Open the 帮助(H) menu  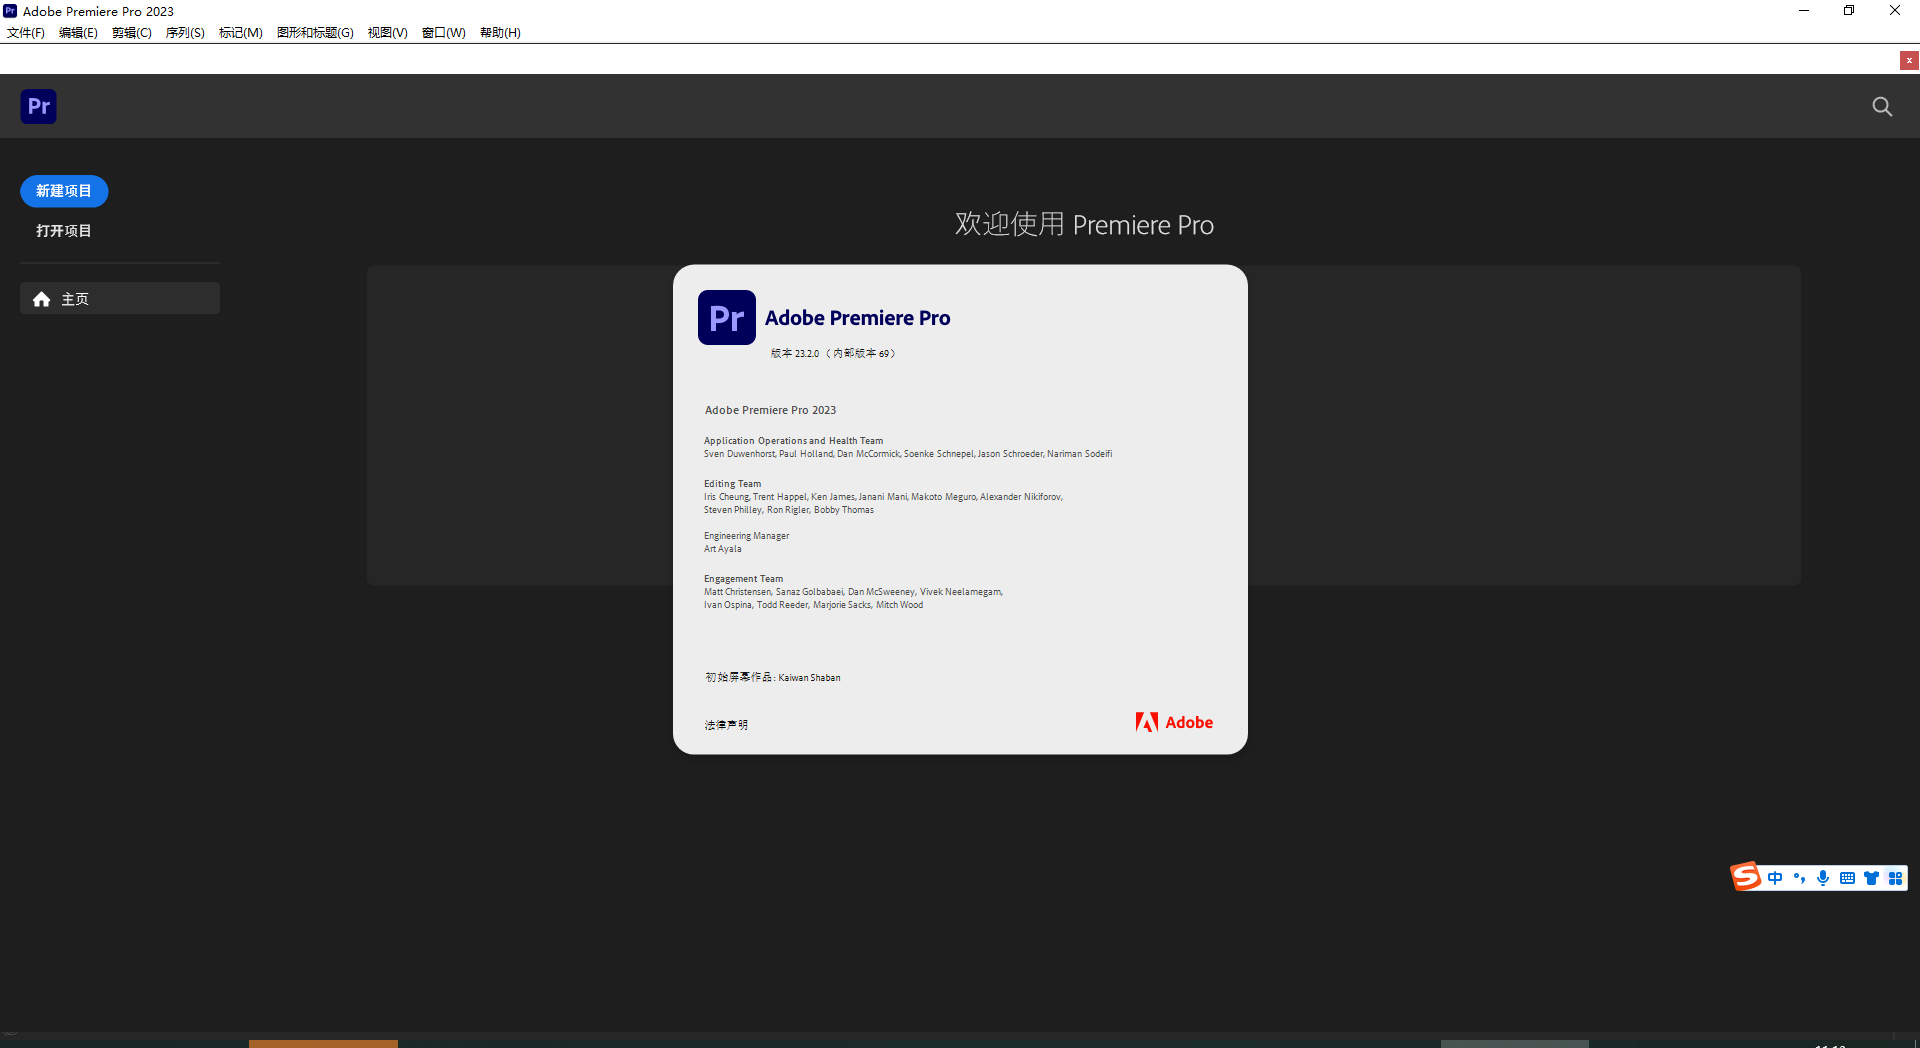tap(499, 32)
